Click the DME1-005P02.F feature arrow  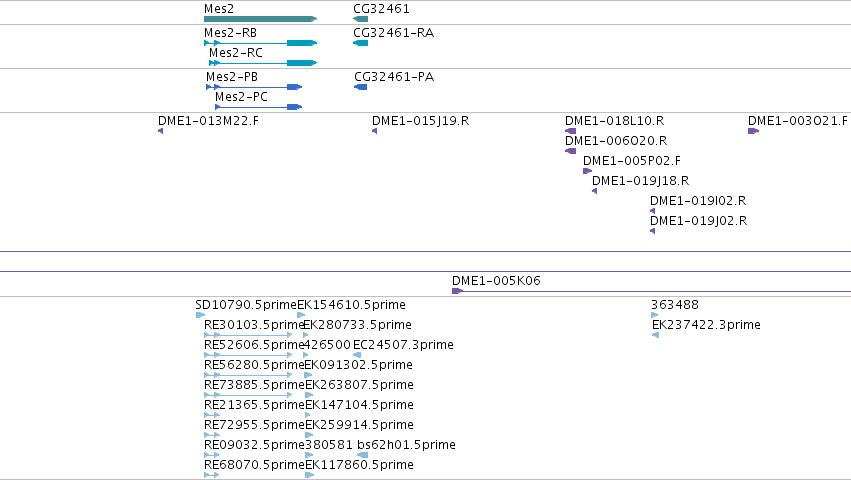point(587,171)
